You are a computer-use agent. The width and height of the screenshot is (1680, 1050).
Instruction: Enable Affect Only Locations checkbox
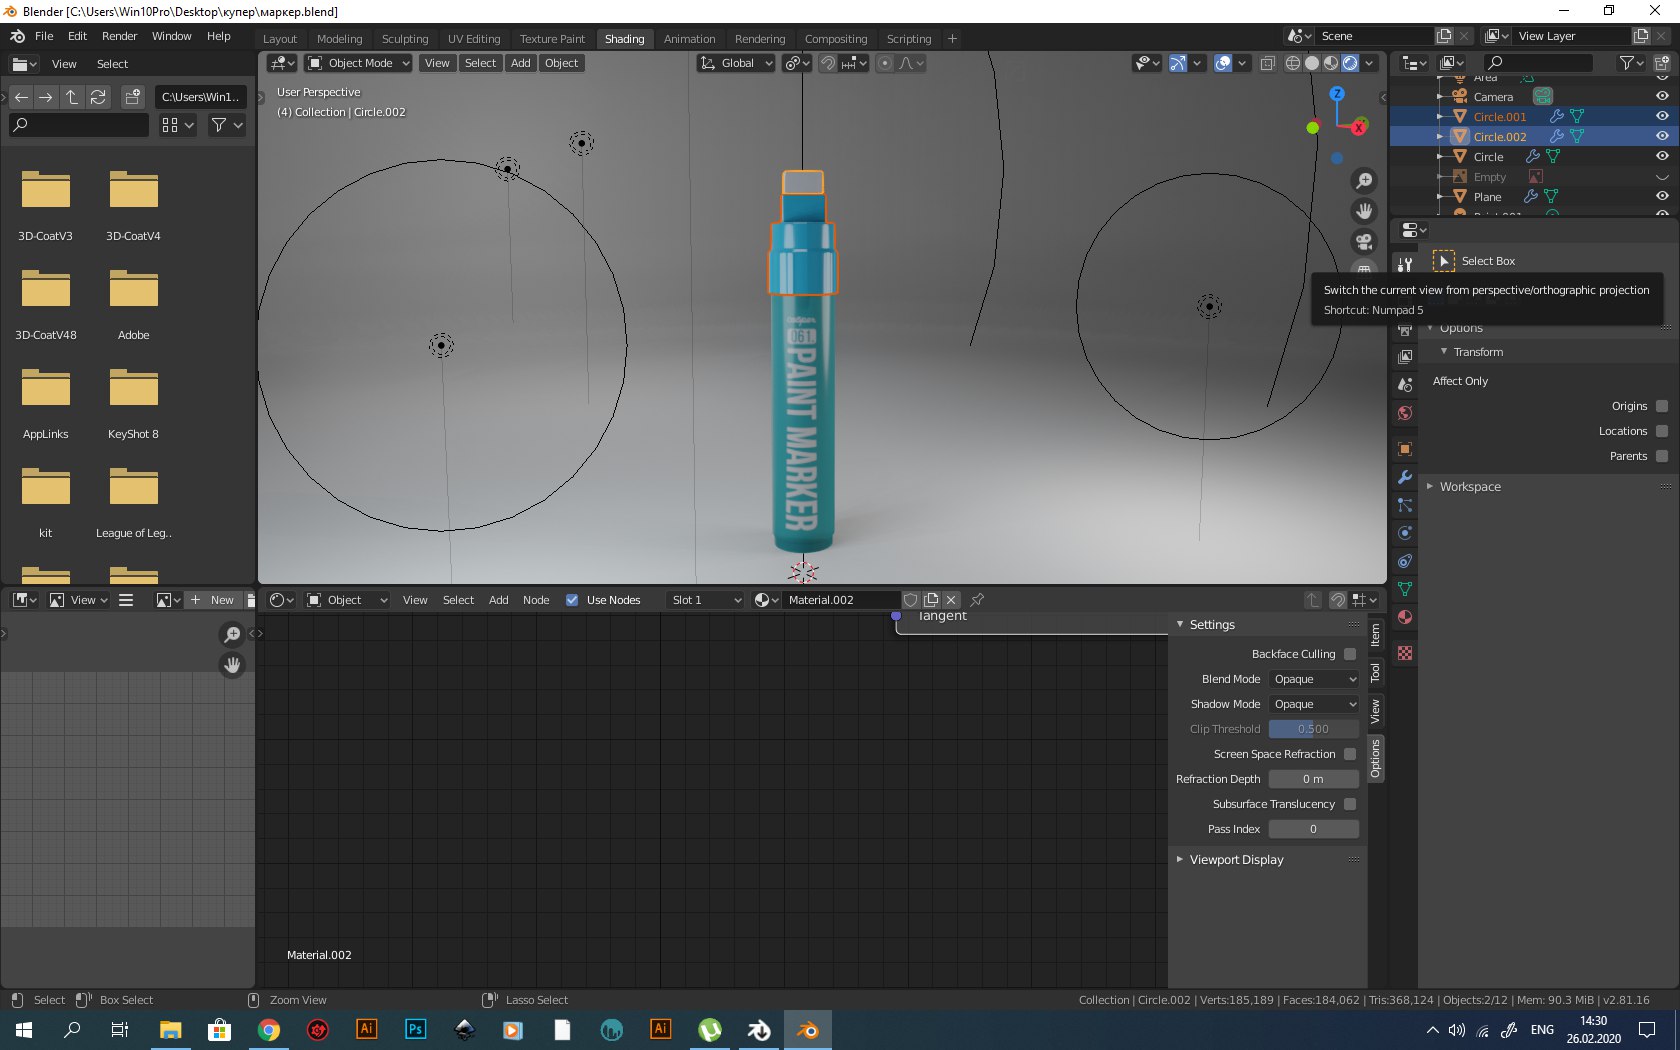tap(1662, 431)
